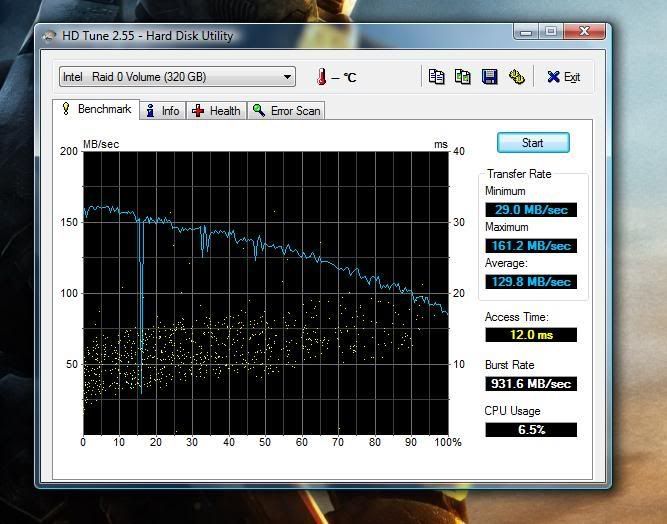
Task: Click the CPU Usage label
Action: coord(513,411)
